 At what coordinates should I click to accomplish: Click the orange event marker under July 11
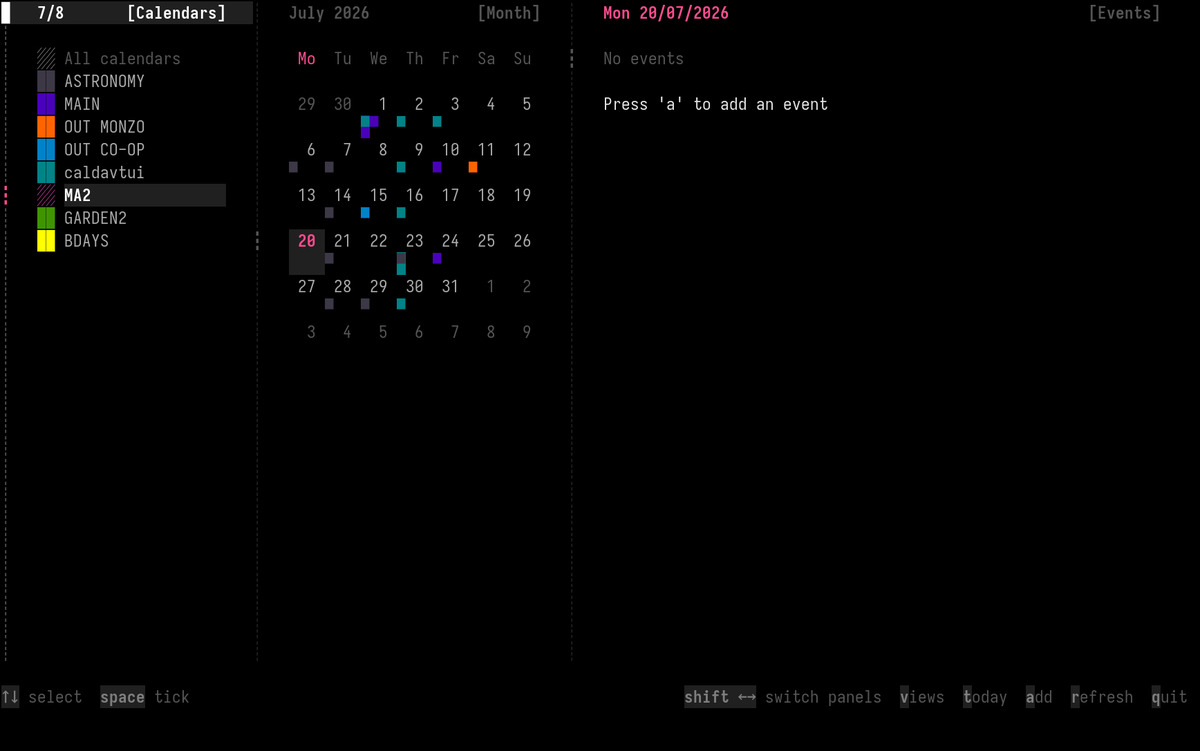473,167
